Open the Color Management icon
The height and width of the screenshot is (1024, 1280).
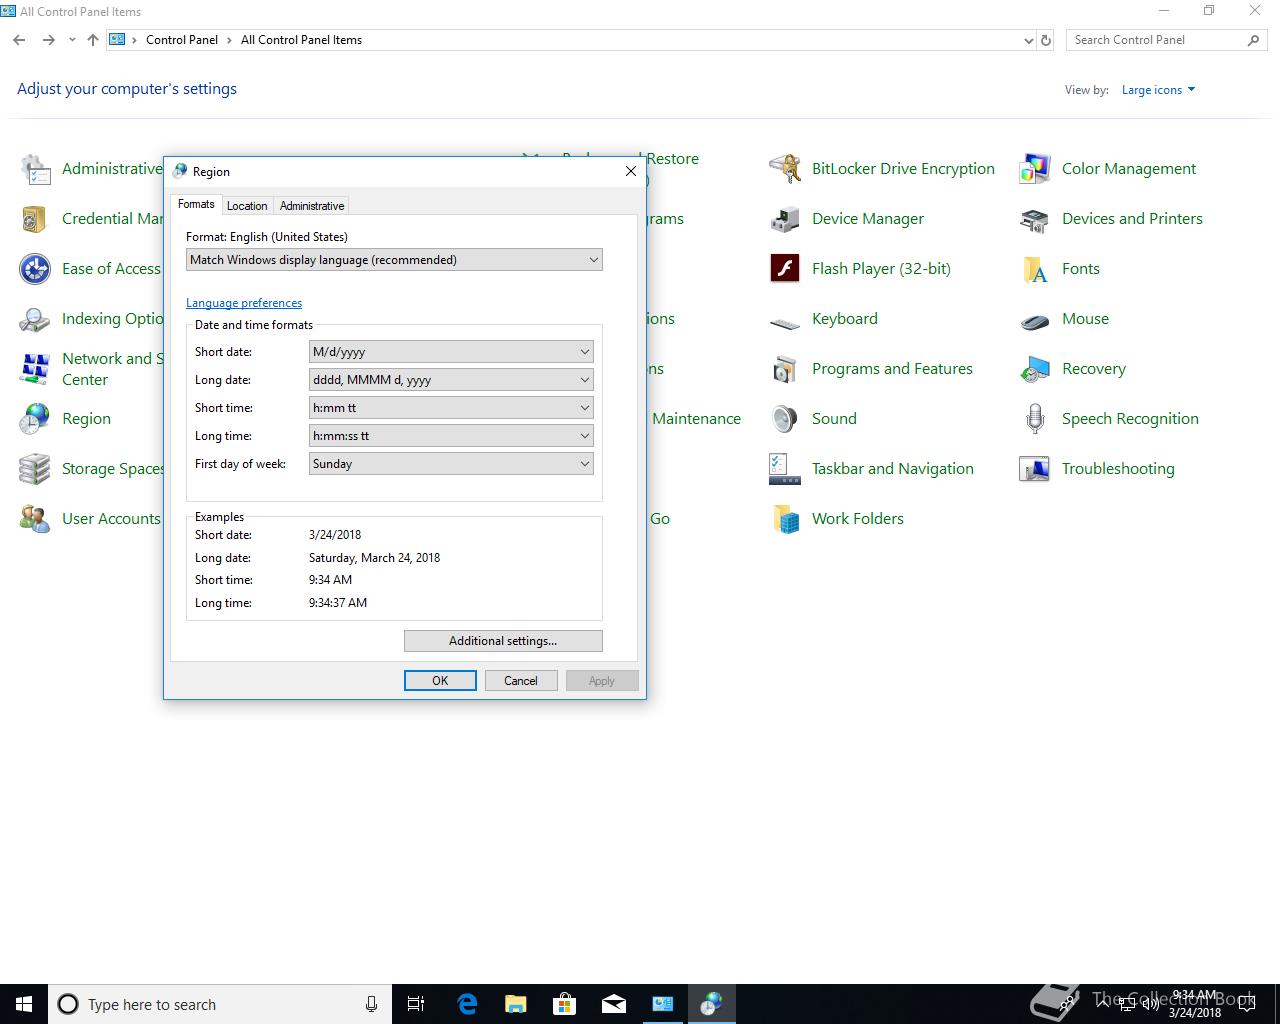click(1035, 169)
